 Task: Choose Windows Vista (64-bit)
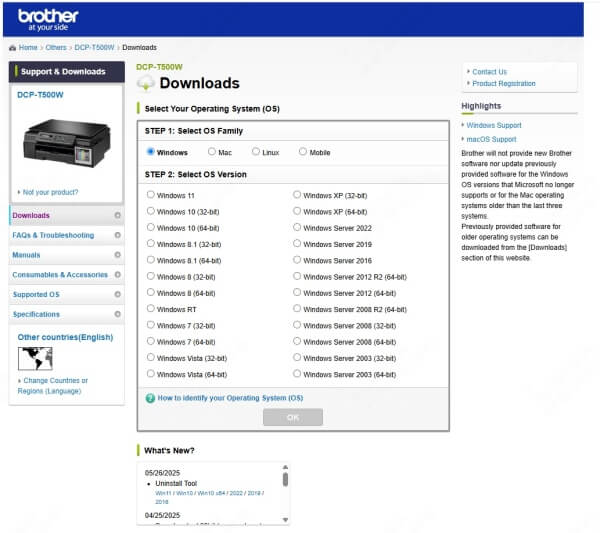(x=151, y=373)
